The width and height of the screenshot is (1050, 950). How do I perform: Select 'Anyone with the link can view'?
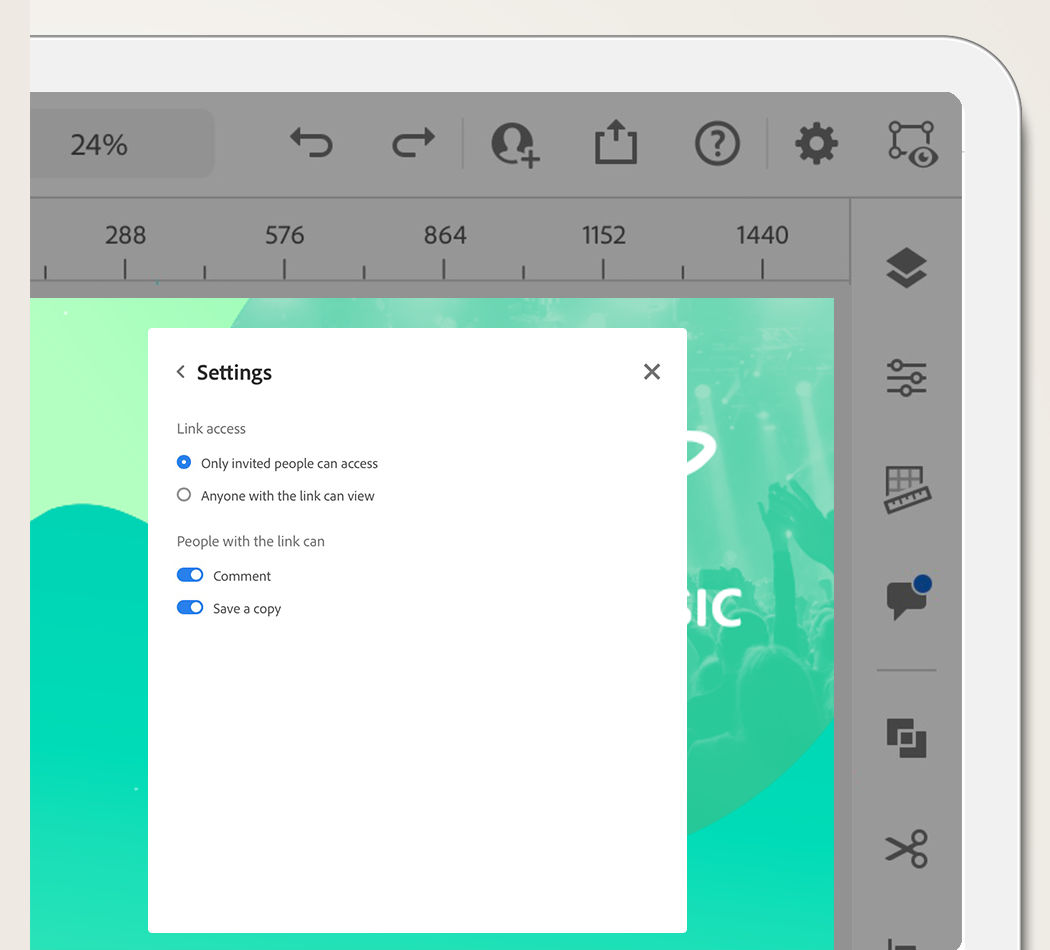[183, 494]
